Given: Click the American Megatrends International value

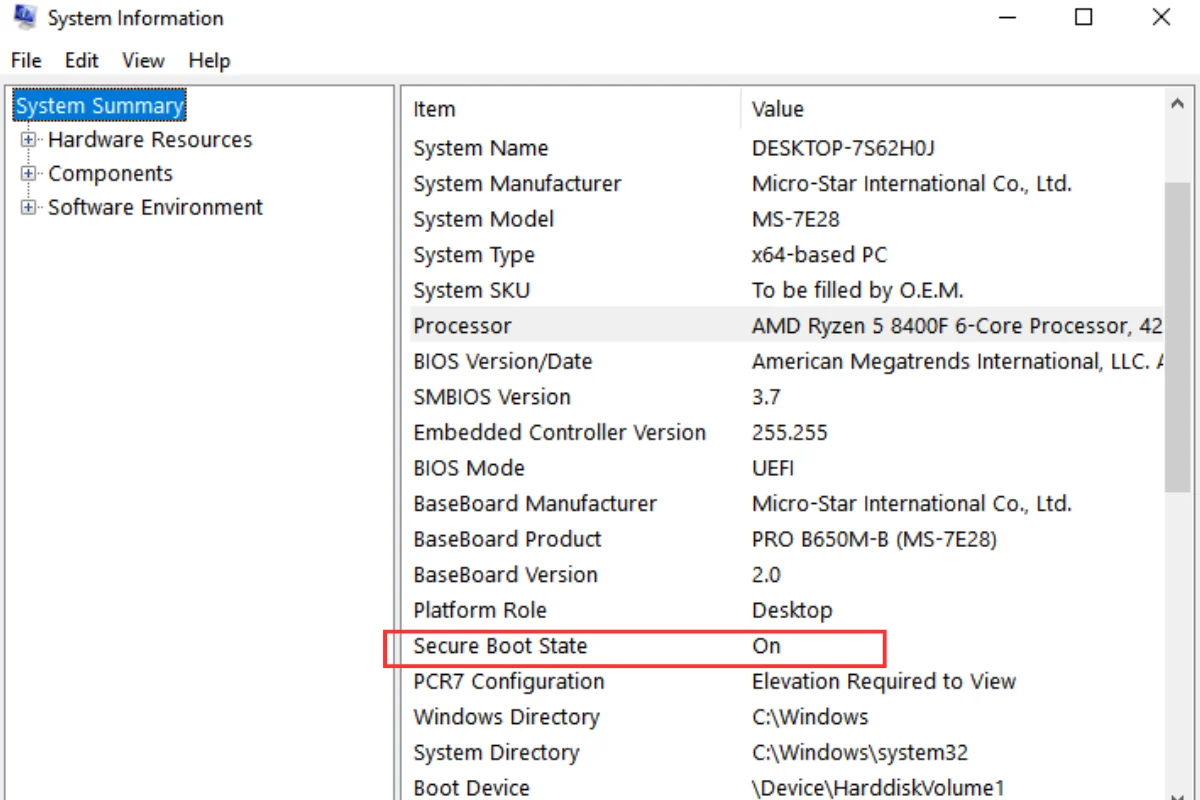Looking at the screenshot, I should tap(957, 361).
